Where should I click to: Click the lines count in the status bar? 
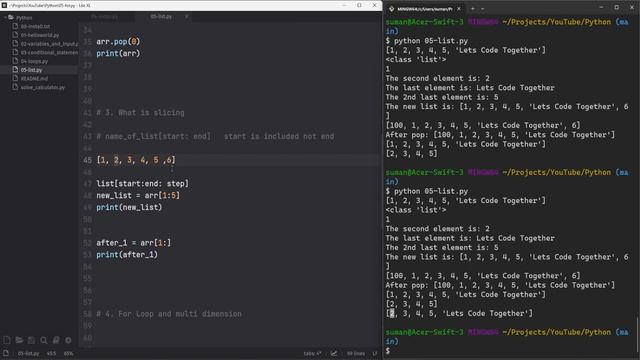pos(356,353)
